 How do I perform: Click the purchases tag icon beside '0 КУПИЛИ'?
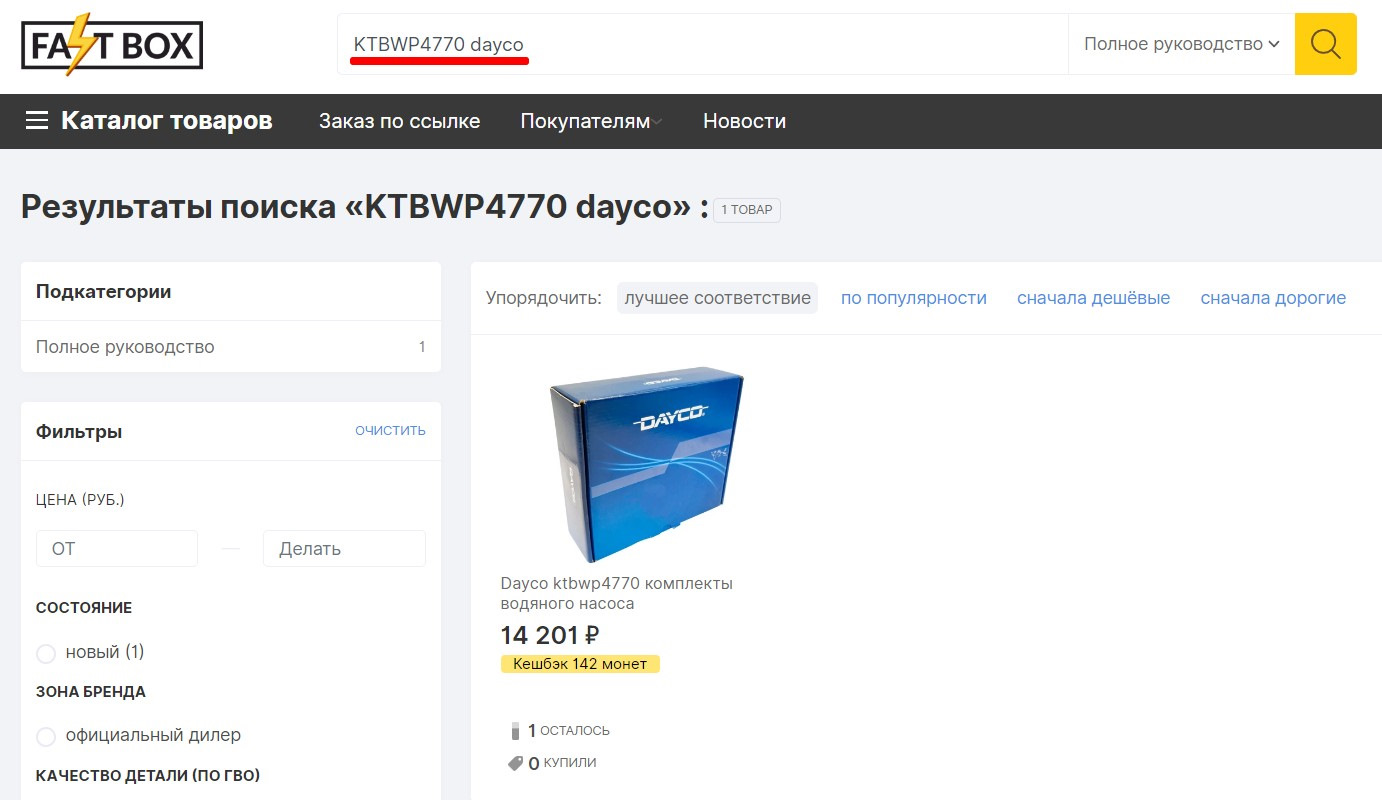[514, 762]
